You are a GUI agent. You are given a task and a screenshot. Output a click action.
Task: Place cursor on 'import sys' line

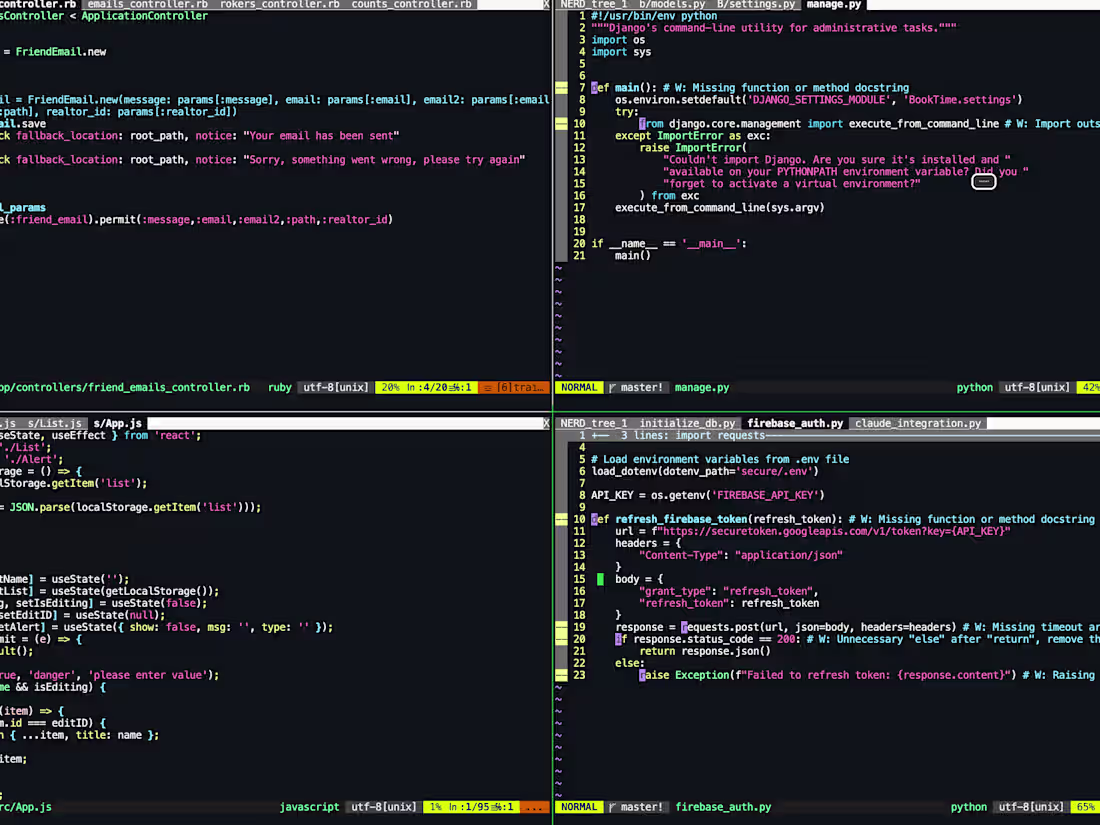[621, 52]
